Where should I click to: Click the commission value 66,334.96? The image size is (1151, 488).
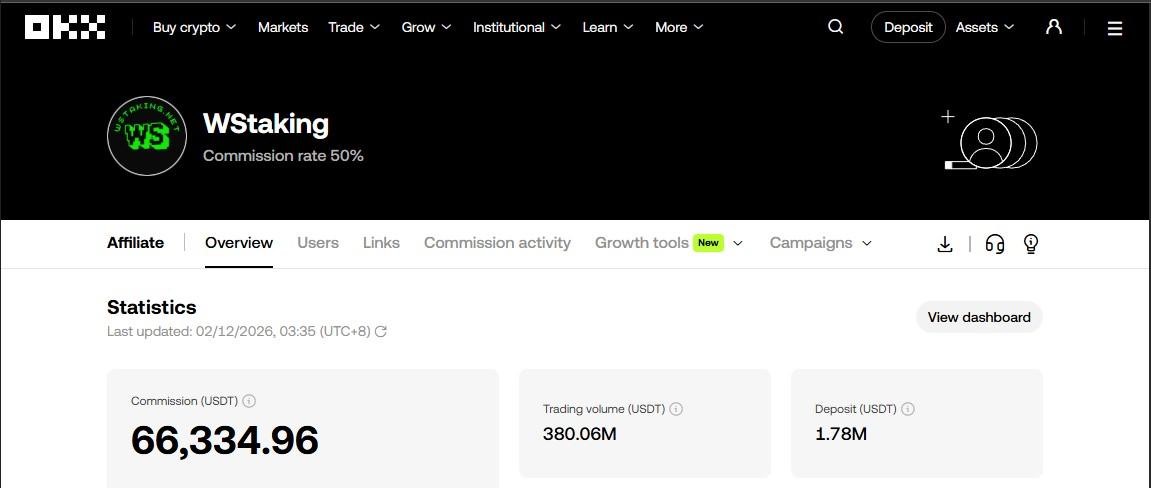tap(225, 440)
